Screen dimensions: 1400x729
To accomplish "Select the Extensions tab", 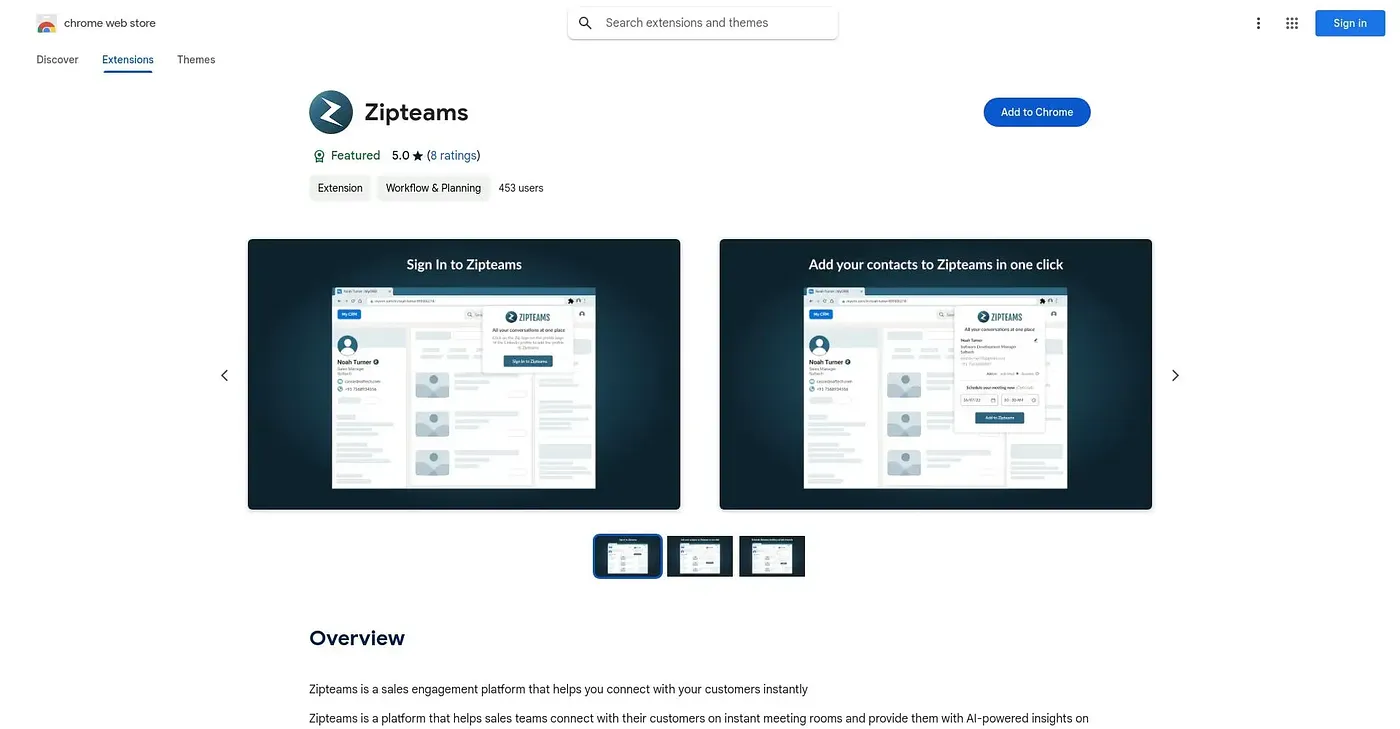I will pyautogui.click(x=128, y=60).
